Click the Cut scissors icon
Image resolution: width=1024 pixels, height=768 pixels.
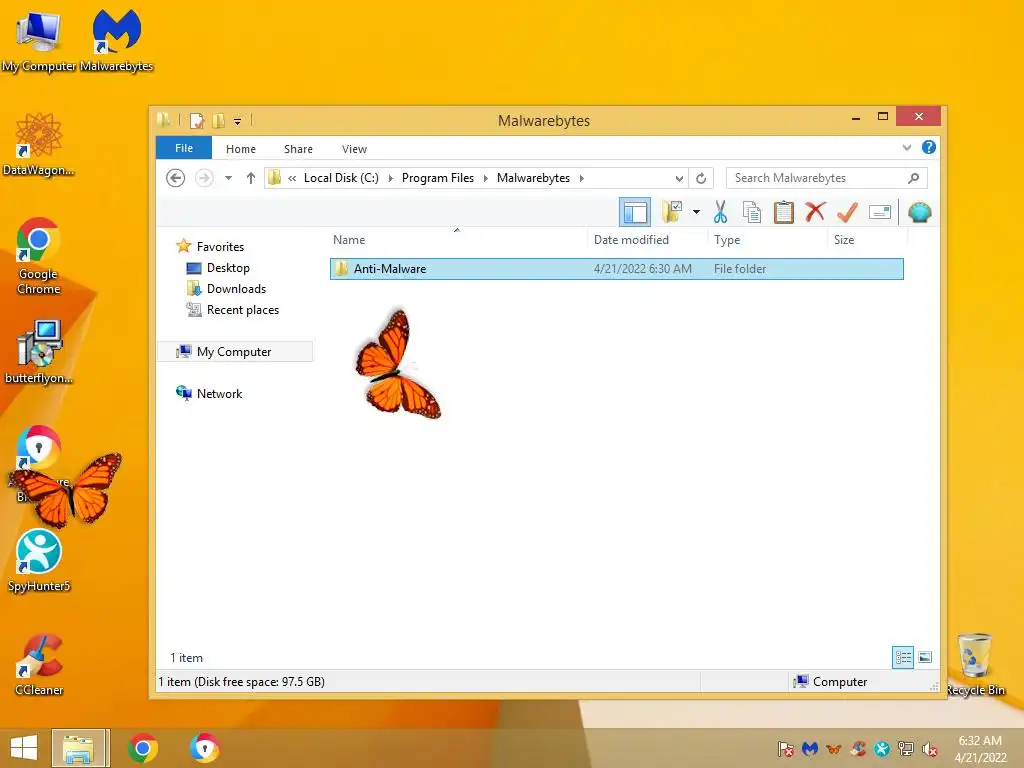(720, 212)
